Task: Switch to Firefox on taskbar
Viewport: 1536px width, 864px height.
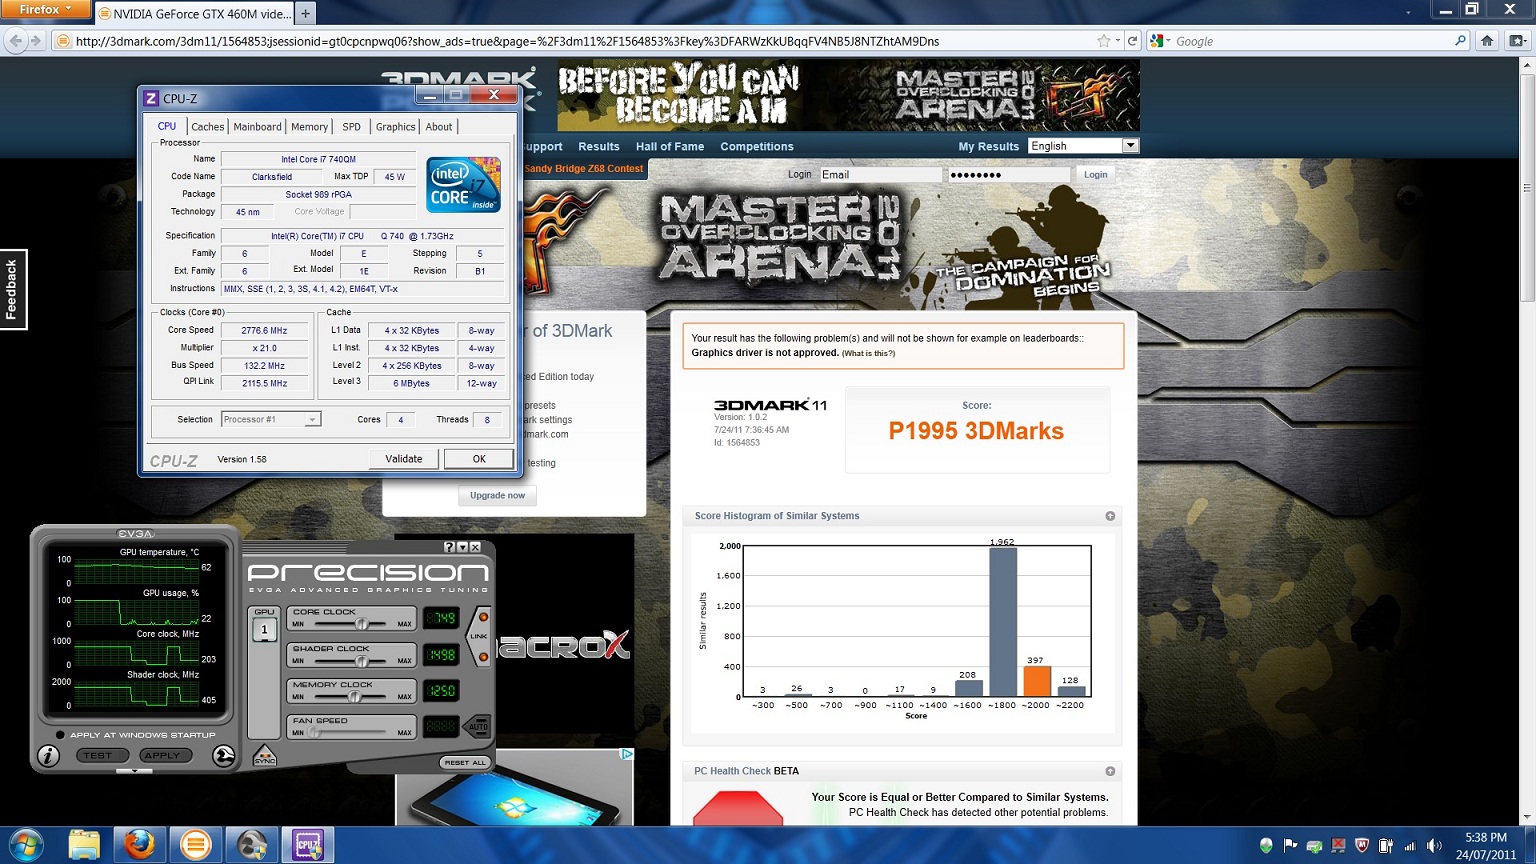Action: 140,845
